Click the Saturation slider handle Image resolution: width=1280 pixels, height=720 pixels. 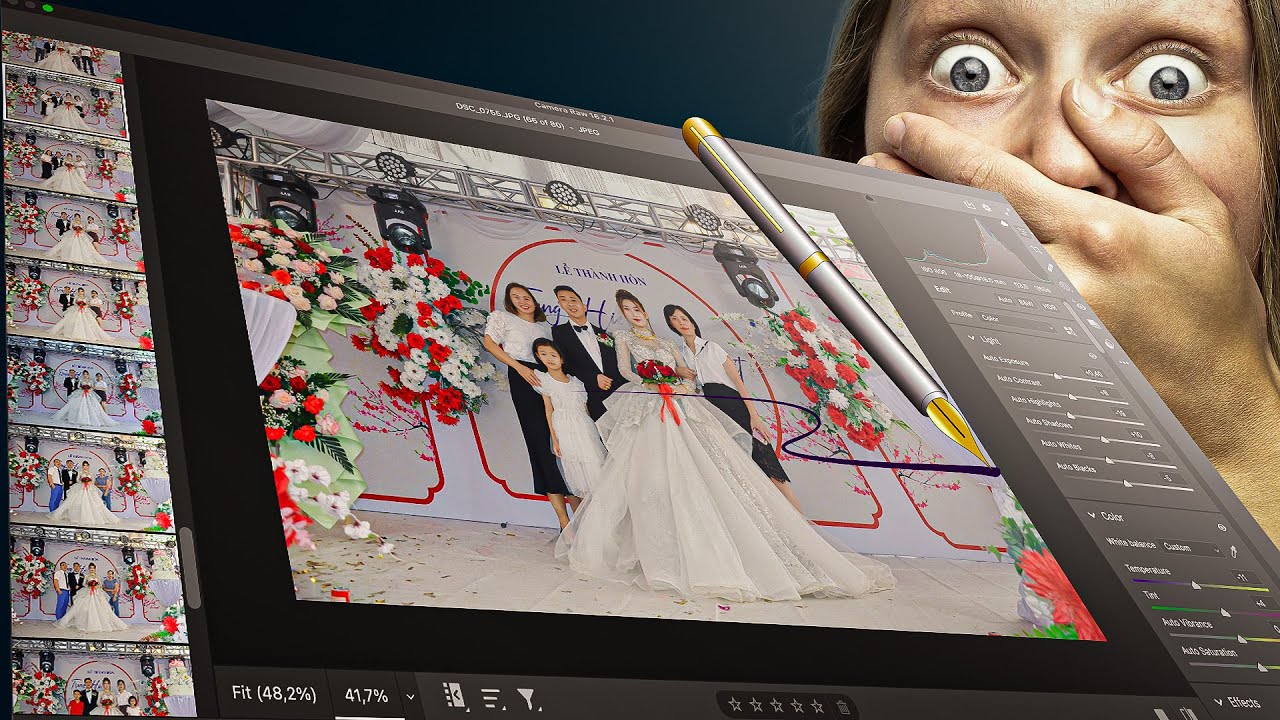point(1262,667)
